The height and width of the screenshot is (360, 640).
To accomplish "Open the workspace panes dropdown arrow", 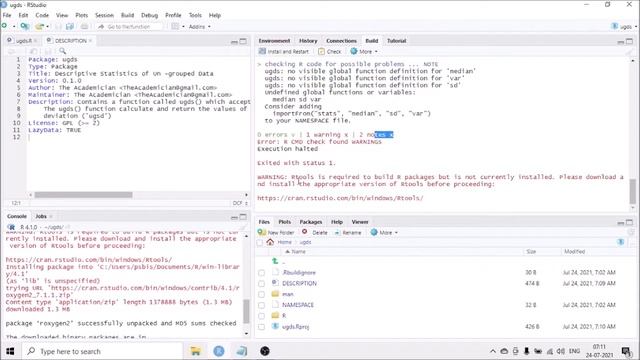I will click(x=183, y=27).
